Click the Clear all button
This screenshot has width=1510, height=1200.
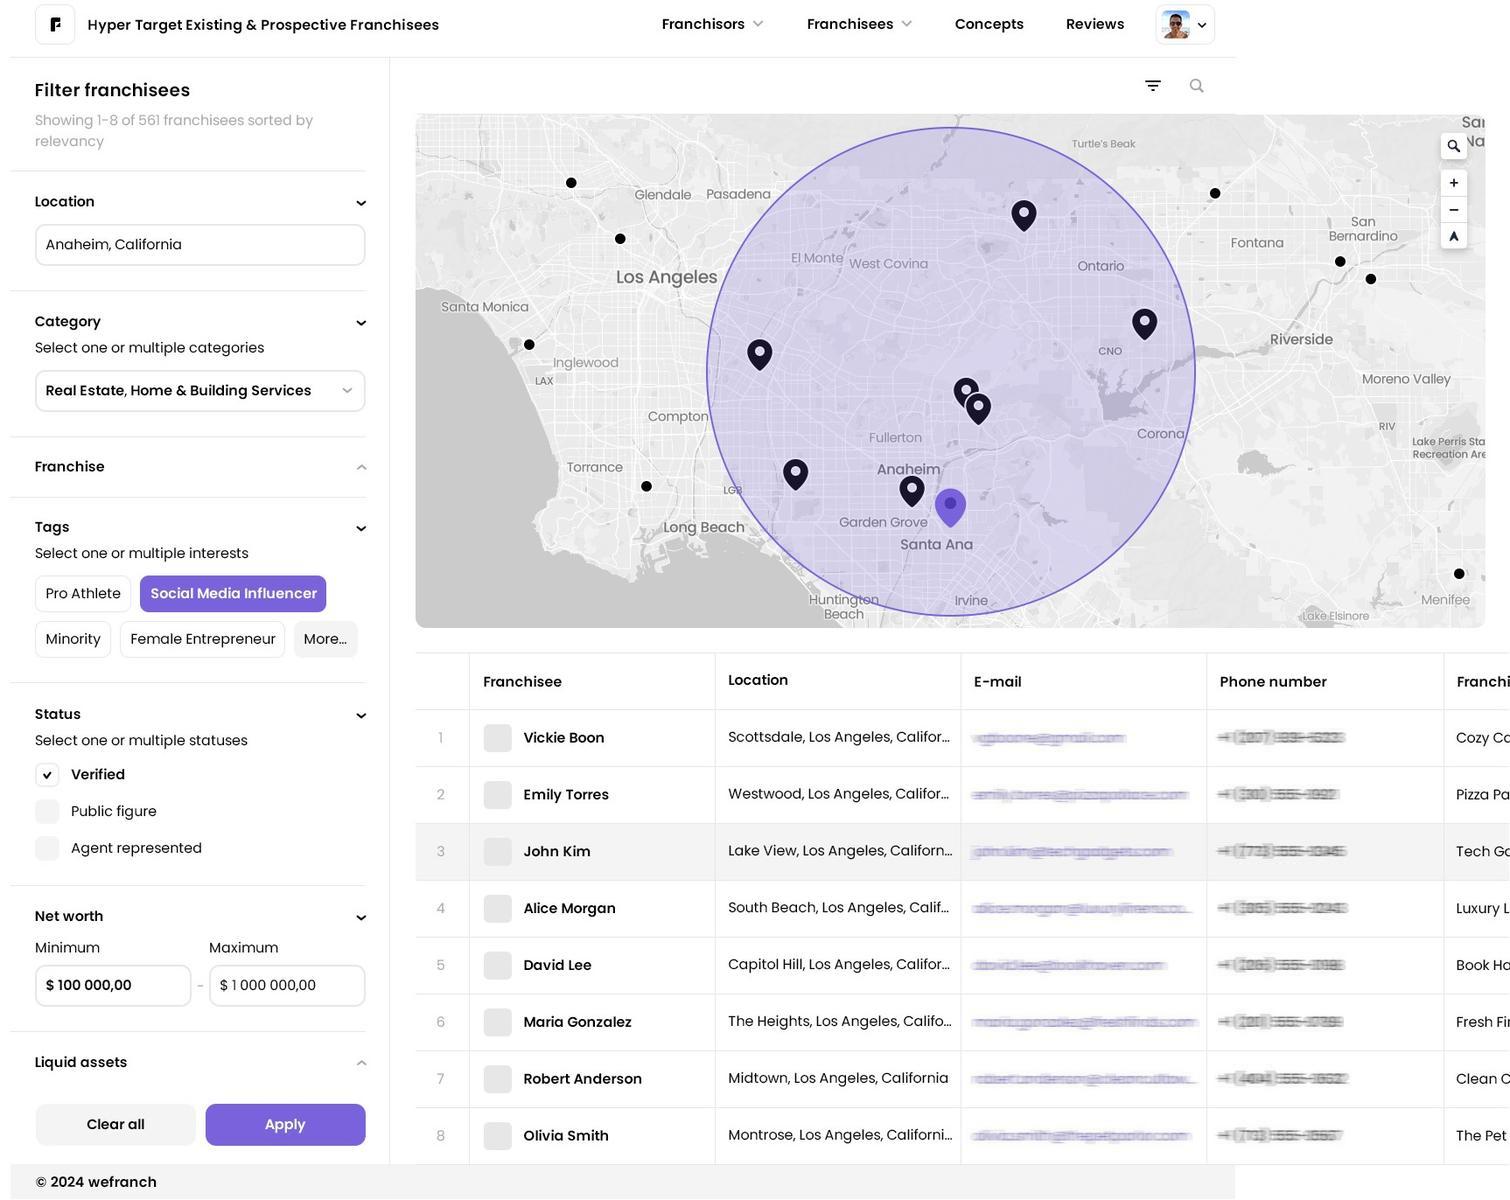(x=115, y=1125)
